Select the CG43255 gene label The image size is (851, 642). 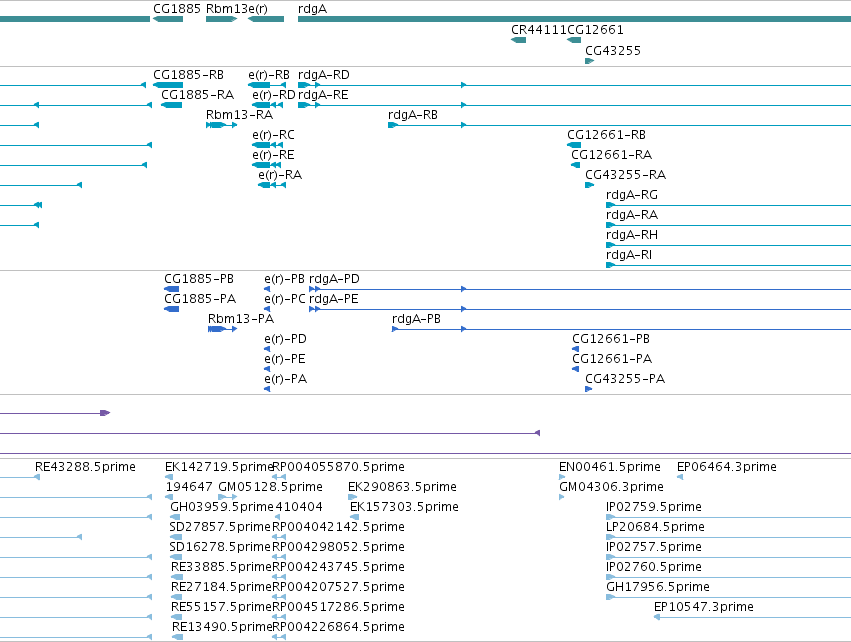tap(613, 50)
